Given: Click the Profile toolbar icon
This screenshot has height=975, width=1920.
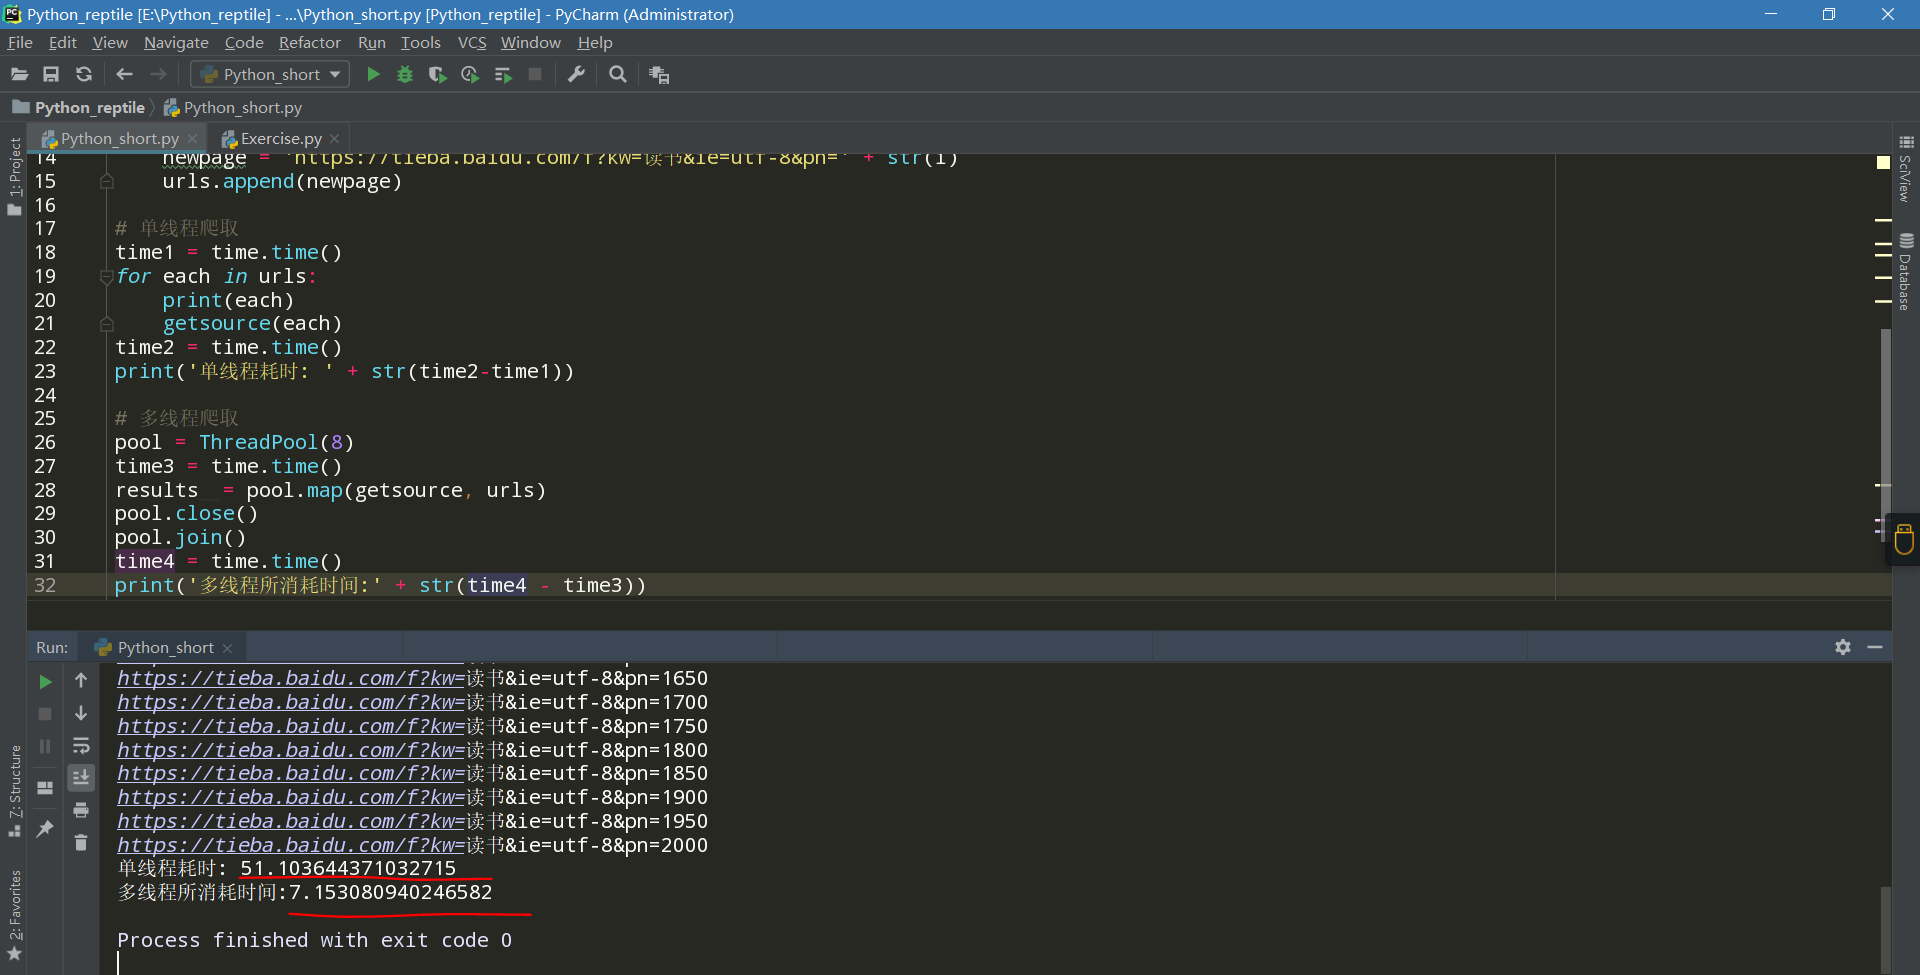Looking at the screenshot, I should (x=470, y=74).
